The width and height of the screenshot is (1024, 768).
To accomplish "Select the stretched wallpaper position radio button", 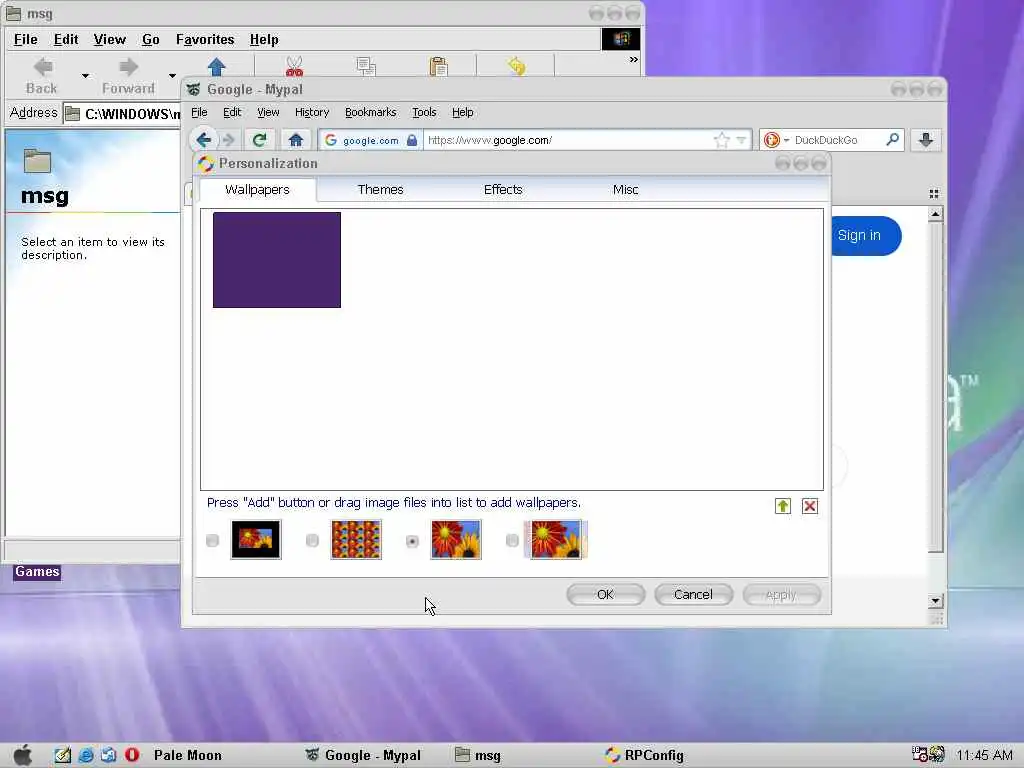I will pyautogui.click(x=412, y=541).
